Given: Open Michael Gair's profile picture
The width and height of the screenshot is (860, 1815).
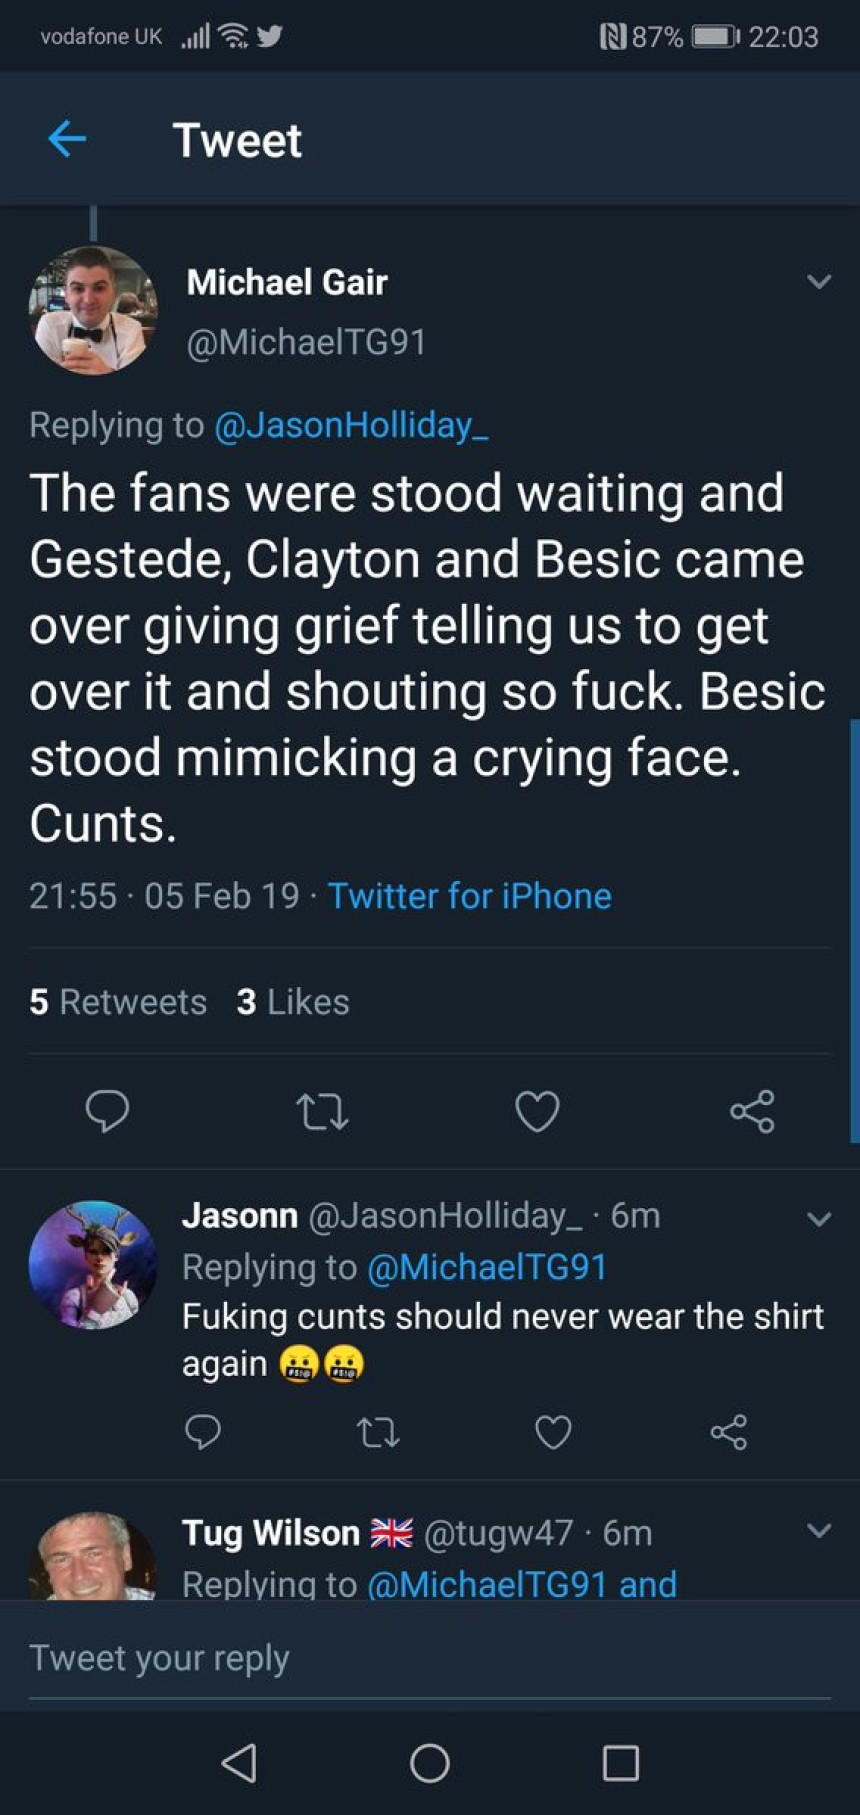Looking at the screenshot, I should tap(93, 310).
